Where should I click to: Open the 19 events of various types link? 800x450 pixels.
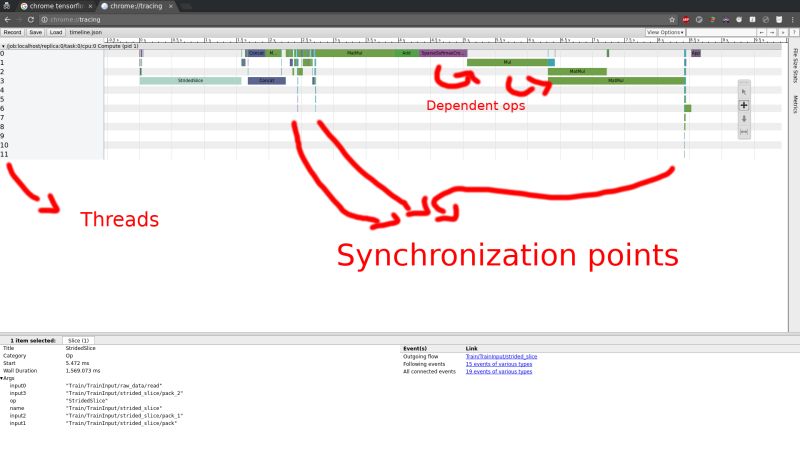pyautogui.click(x=498, y=371)
